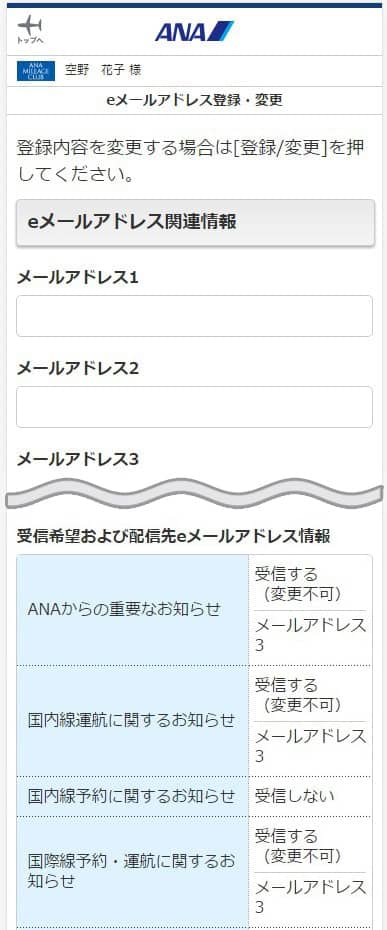387x930 pixels.
Task: Select the 国際線予約・運航に関するお知らせ row
Action: (x=194, y=872)
